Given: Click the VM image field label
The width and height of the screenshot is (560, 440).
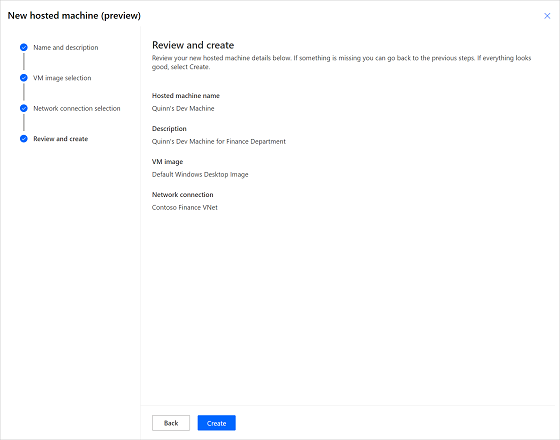Looking at the screenshot, I should pyautogui.click(x=168, y=162).
